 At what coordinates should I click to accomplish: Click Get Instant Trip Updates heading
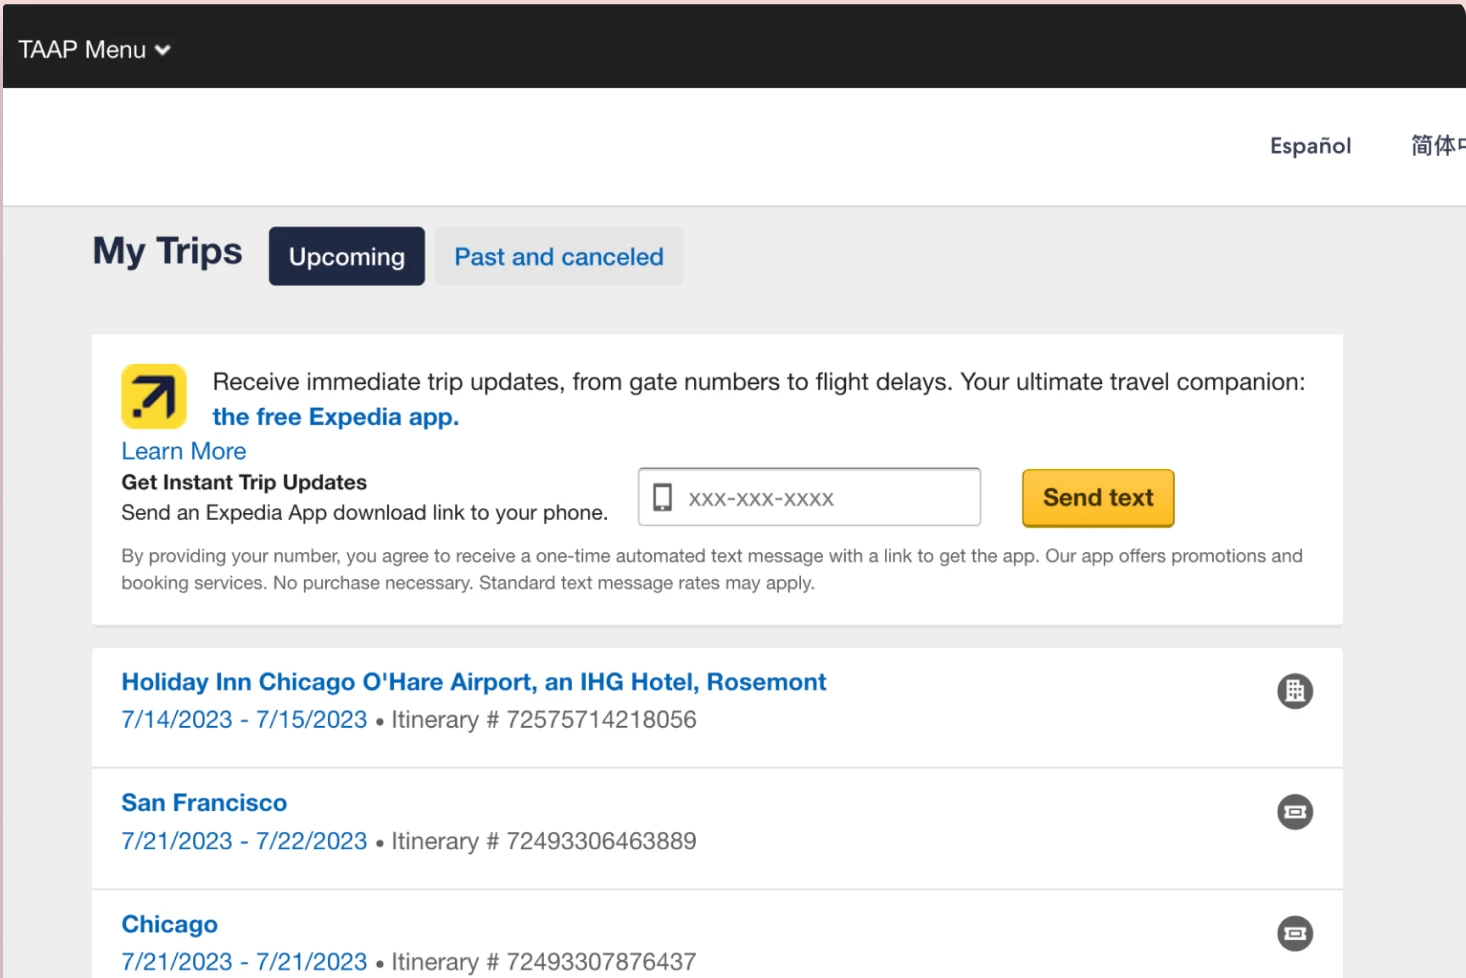(x=244, y=482)
